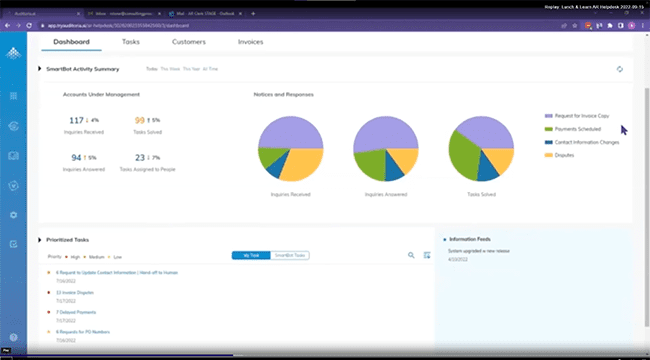Collapse the Prioritized Tasks section
This screenshot has width=650, height=360.
39,240
